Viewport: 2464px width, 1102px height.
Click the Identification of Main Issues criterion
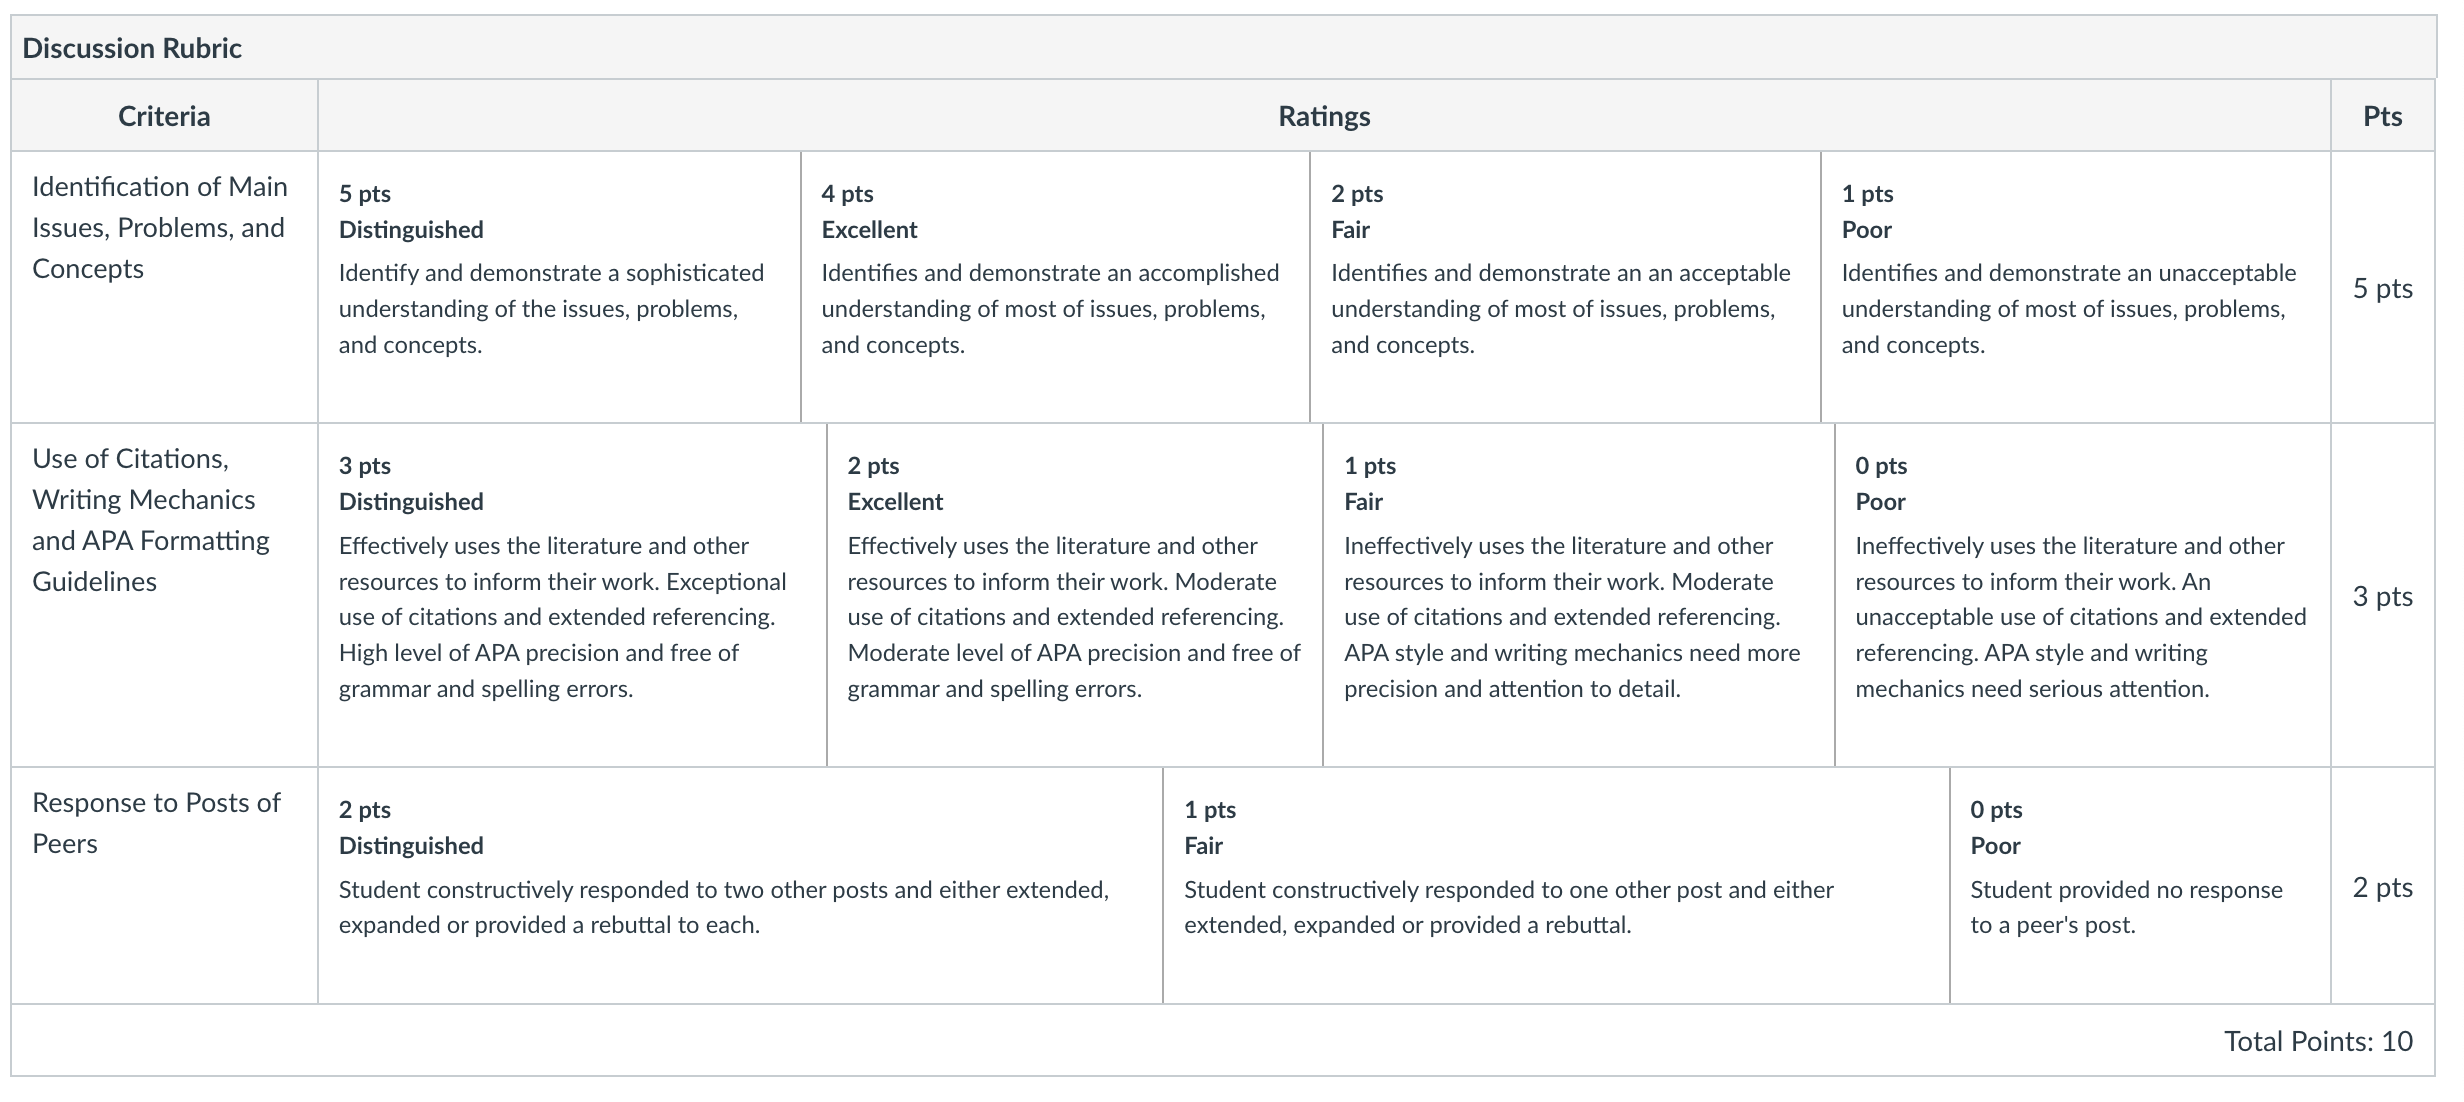pos(160,227)
